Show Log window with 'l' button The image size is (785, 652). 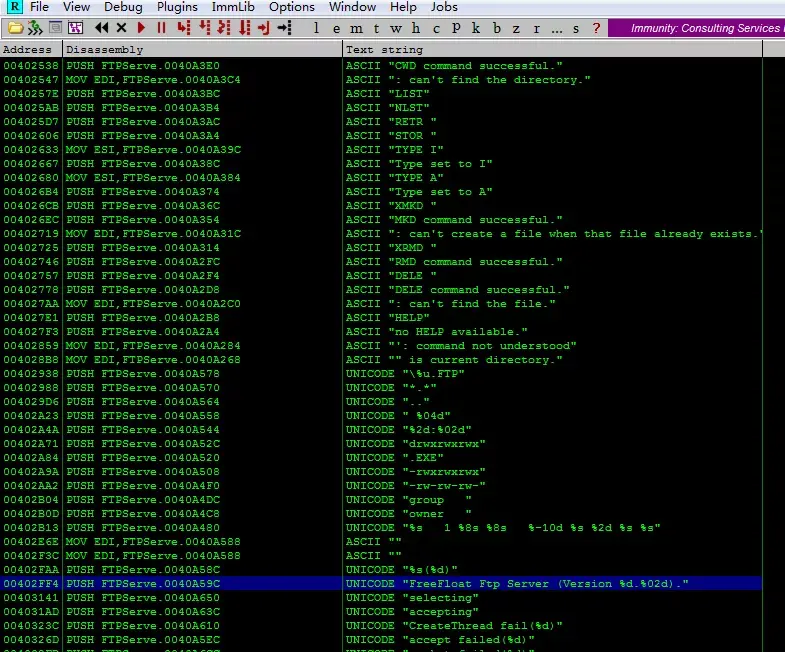pos(316,28)
